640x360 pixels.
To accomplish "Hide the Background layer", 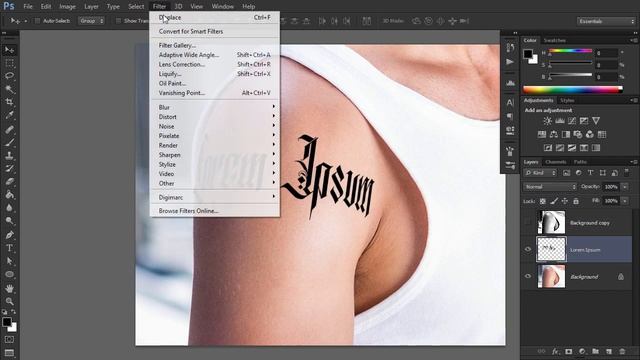I will point(528,276).
